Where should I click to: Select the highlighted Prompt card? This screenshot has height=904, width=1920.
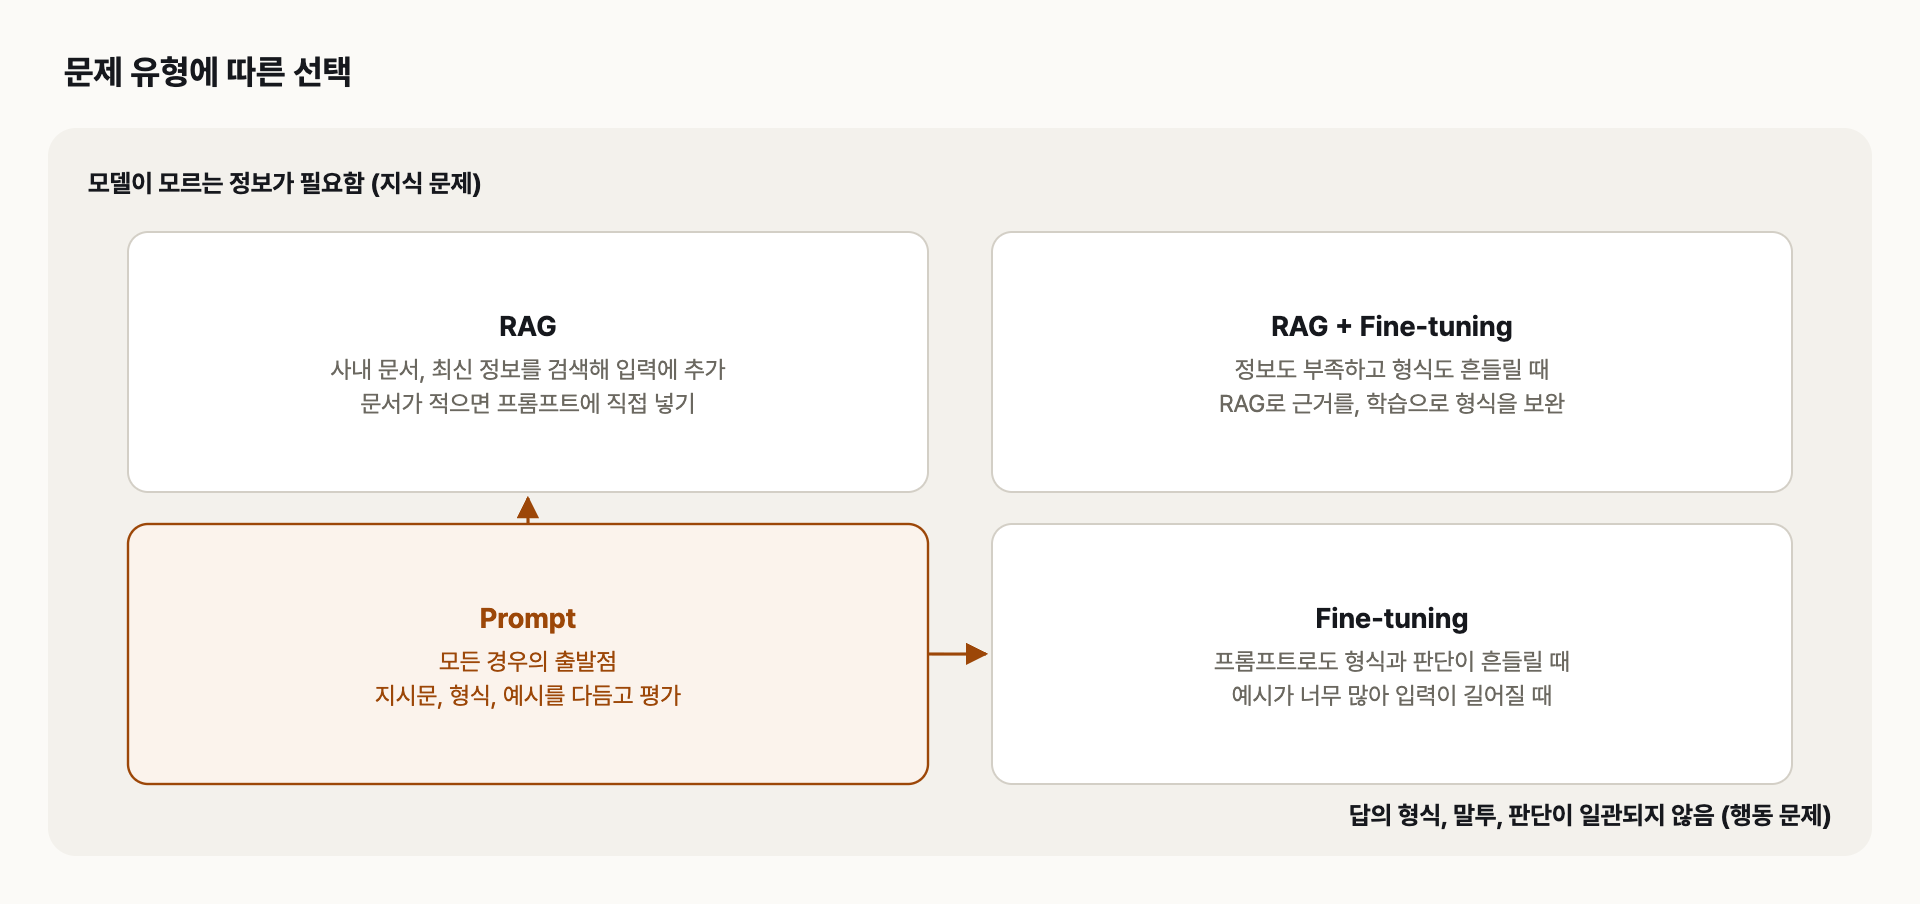[528, 654]
